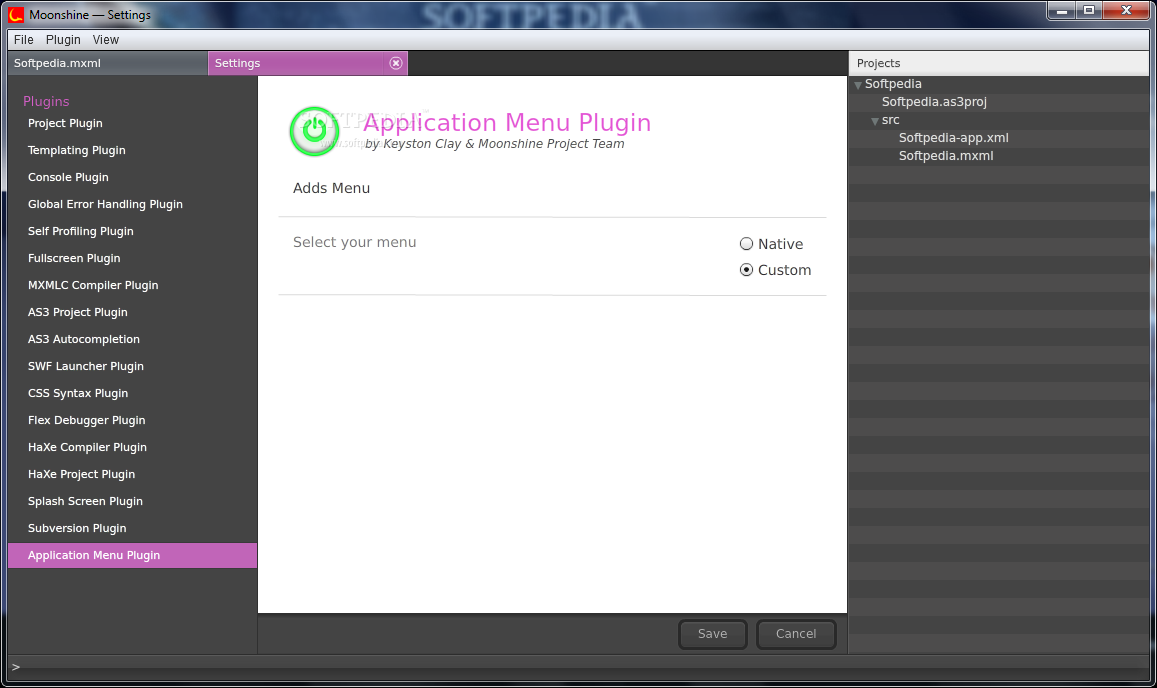Viewport: 1157px width, 688px height.
Task: Minimize the Moonshine window
Action: [1061, 10]
